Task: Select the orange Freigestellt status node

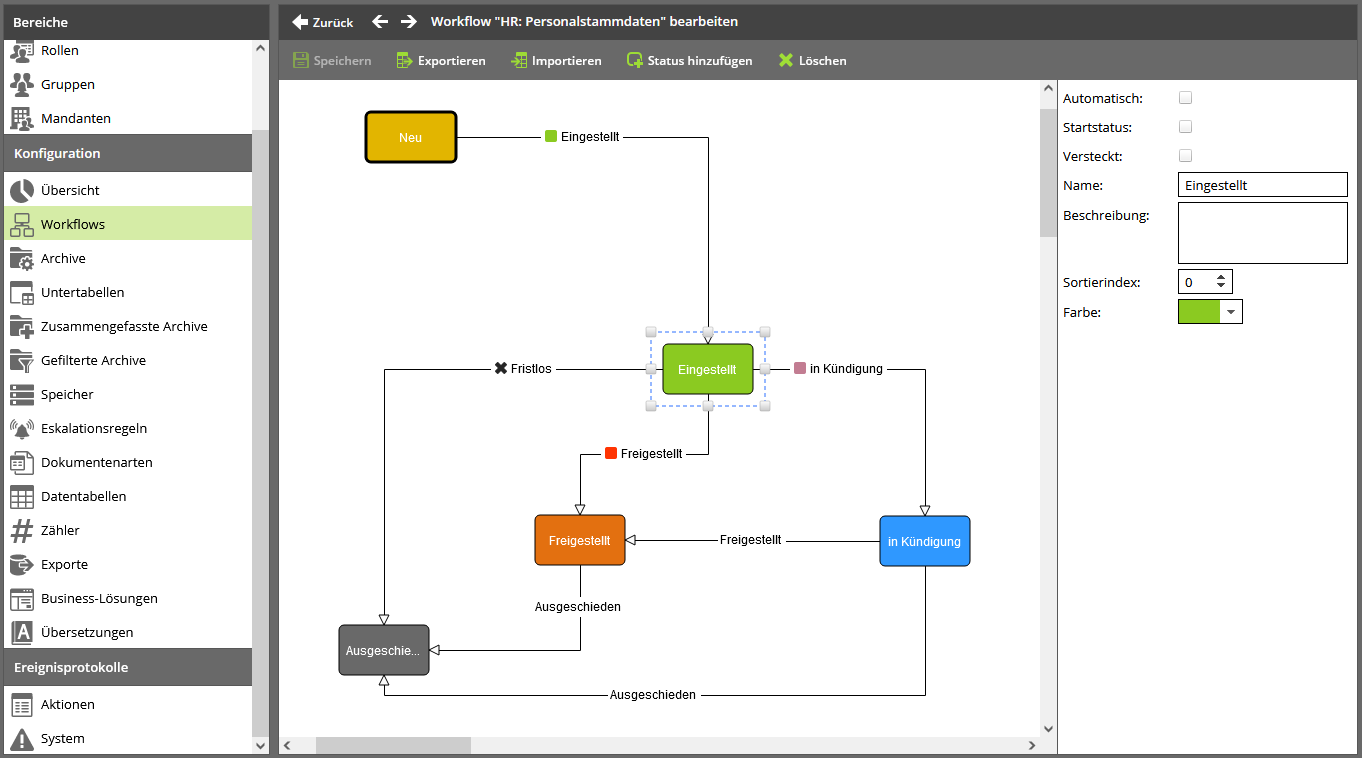Action: pos(580,540)
